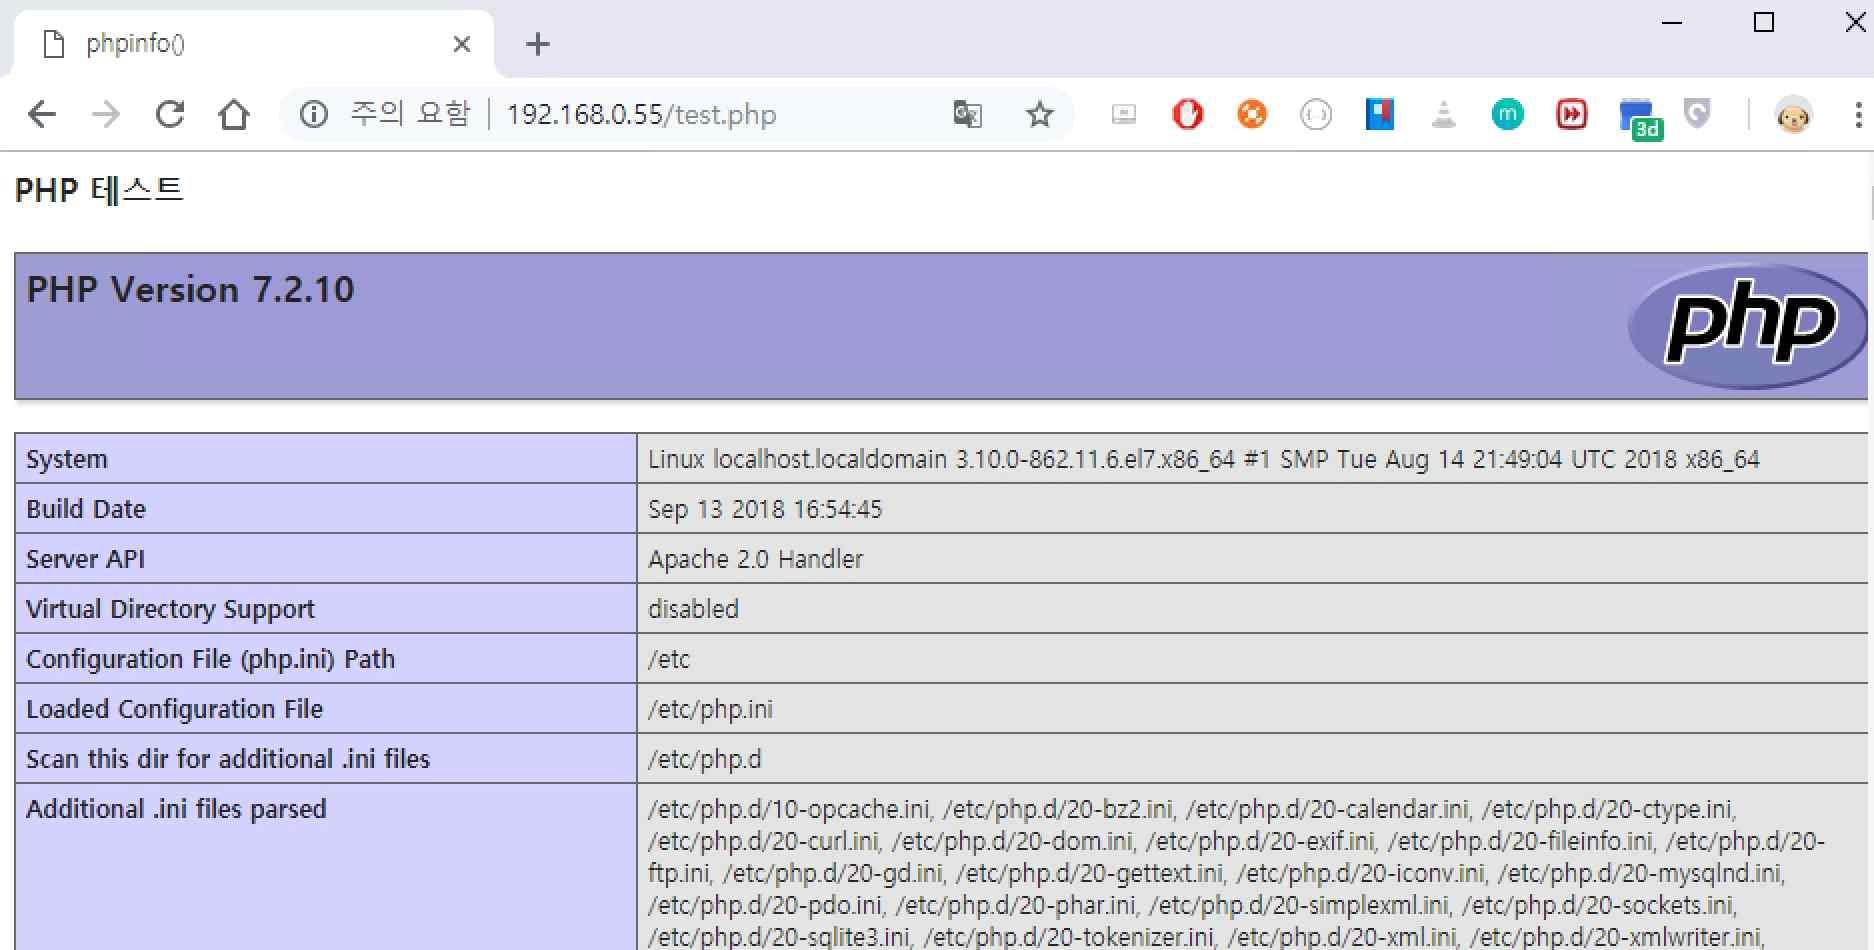
Task: Click the site information icon before the URL
Action: pos(312,114)
